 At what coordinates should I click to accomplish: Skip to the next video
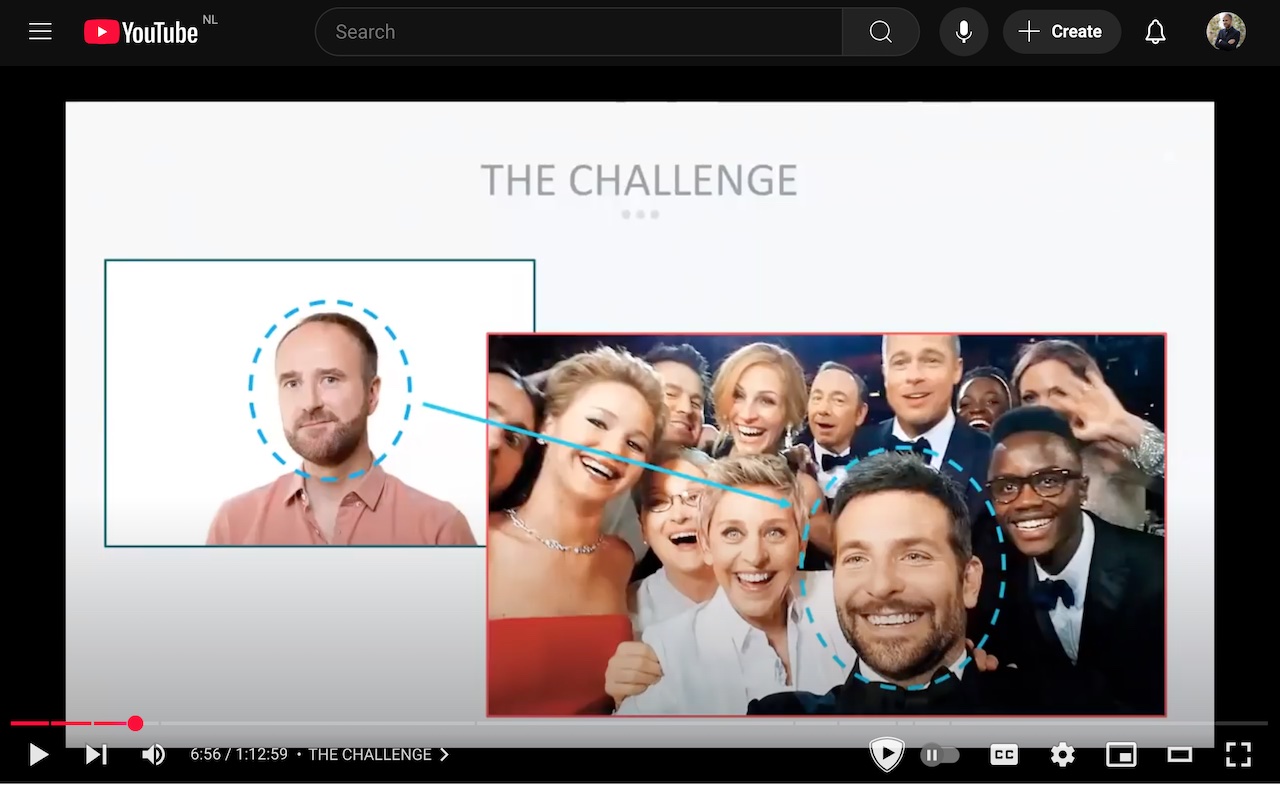point(96,754)
